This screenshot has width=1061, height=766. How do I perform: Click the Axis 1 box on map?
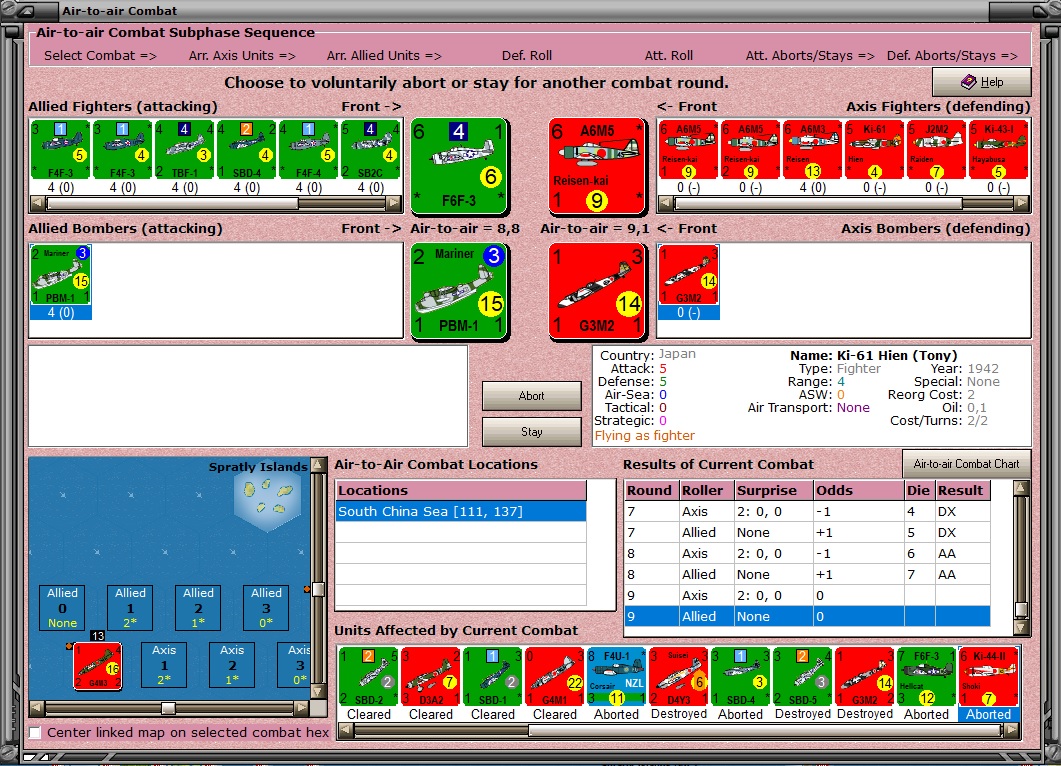coord(164,664)
